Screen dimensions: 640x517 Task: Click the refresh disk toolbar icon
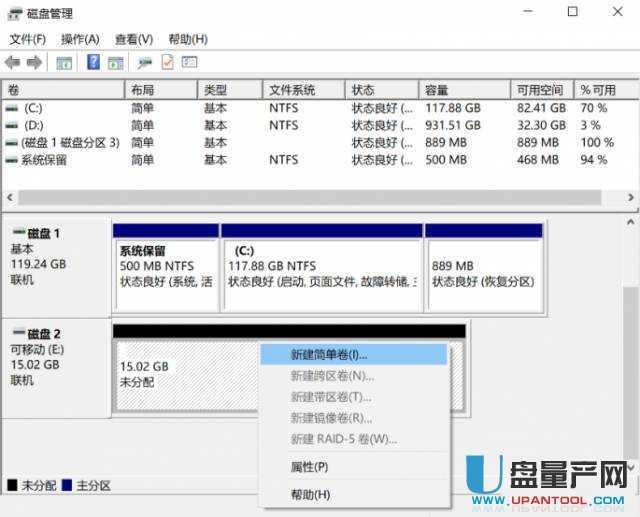(x=145, y=62)
